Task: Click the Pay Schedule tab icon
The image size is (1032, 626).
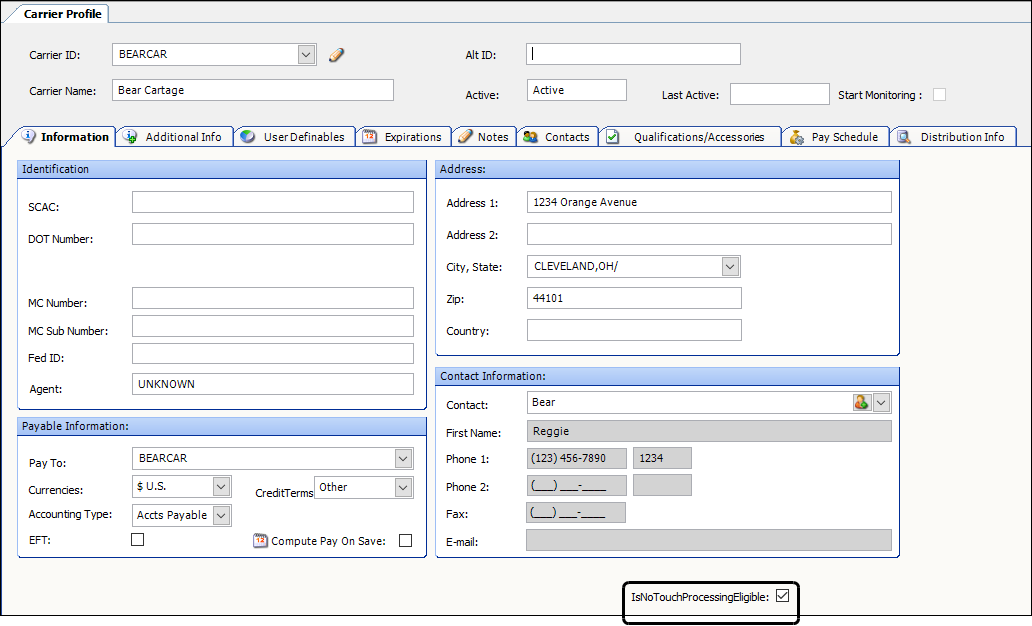Action: pyautogui.click(x=796, y=137)
